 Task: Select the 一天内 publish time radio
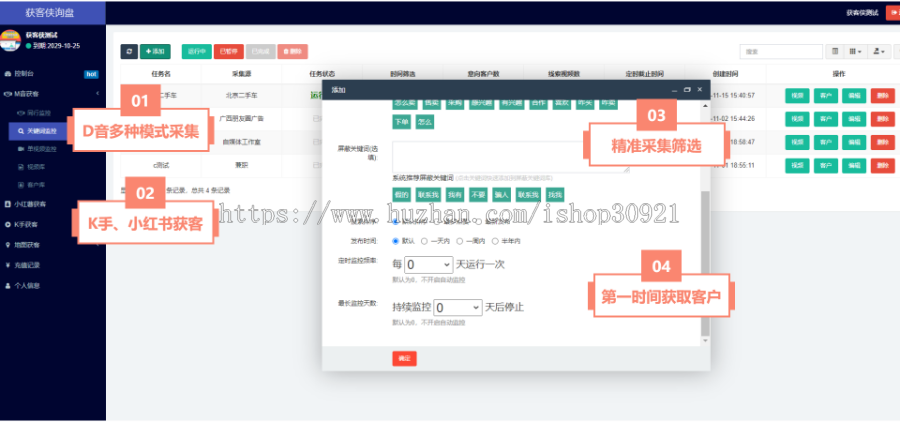[x=425, y=241]
